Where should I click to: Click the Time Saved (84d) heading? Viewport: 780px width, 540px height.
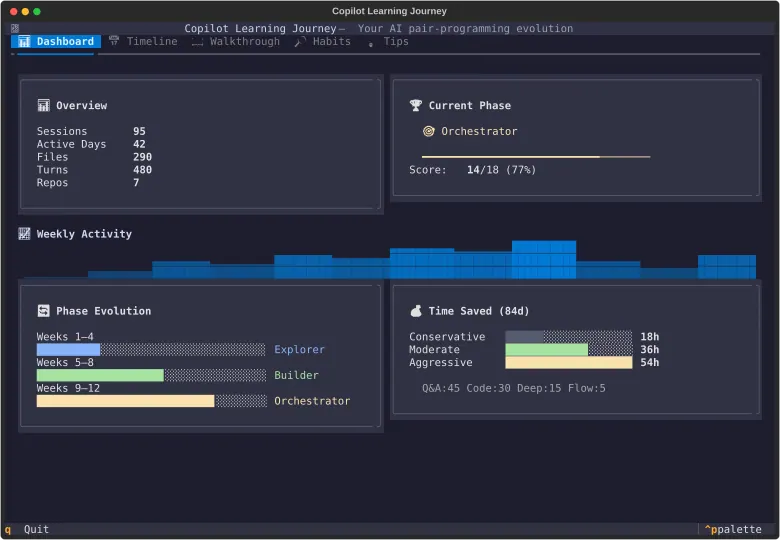tap(479, 311)
